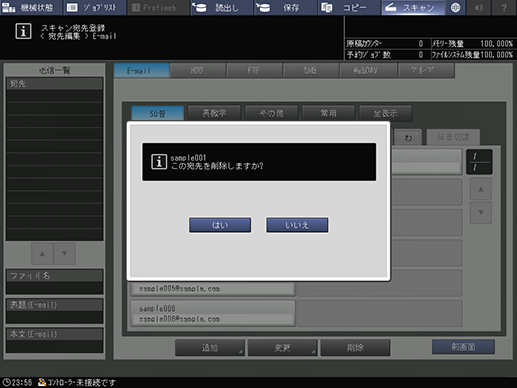Select 保存 store function
Viewport: 517px width, 388px height.
[x=285, y=7]
